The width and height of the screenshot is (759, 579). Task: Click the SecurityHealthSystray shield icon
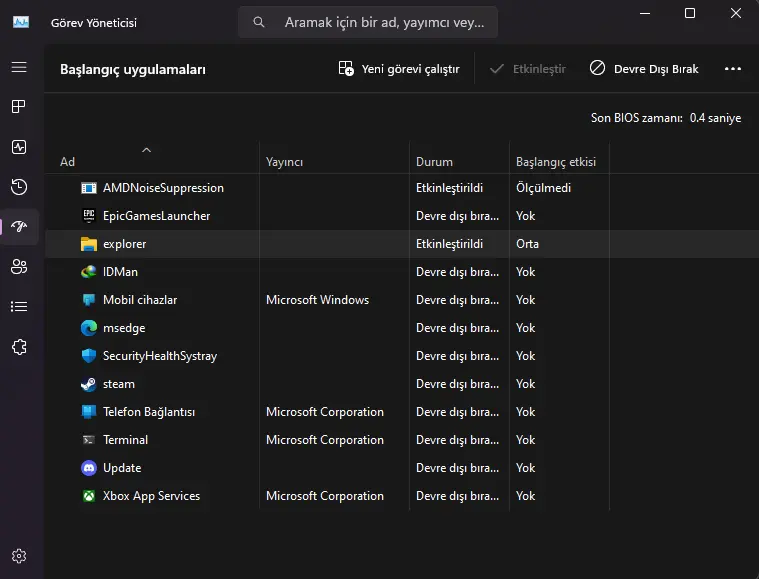pyautogui.click(x=89, y=356)
